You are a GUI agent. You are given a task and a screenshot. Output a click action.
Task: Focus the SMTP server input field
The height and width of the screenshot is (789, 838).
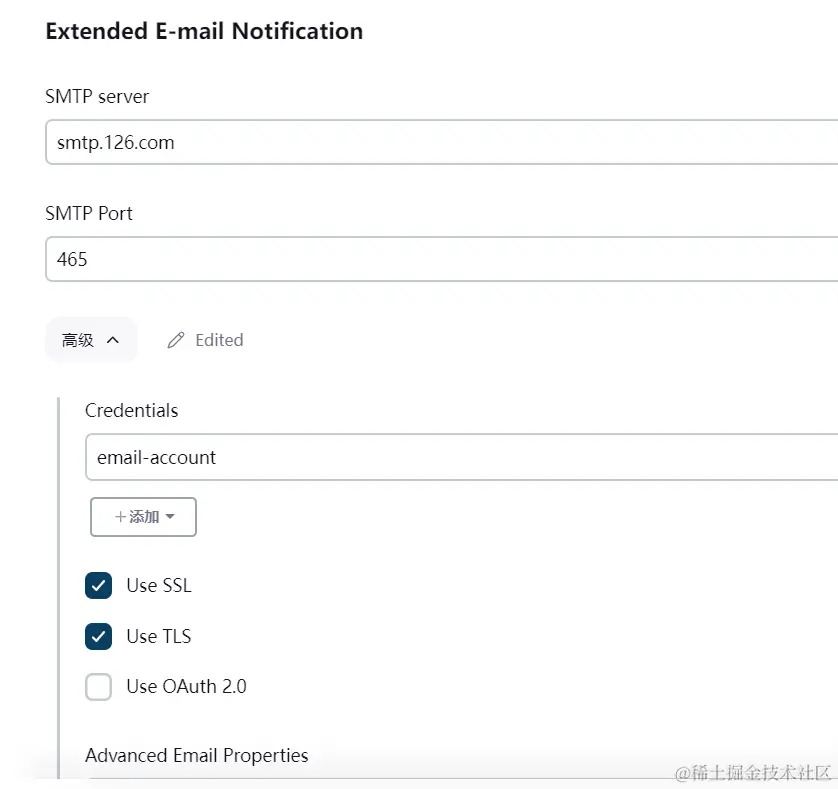point(440,142)
